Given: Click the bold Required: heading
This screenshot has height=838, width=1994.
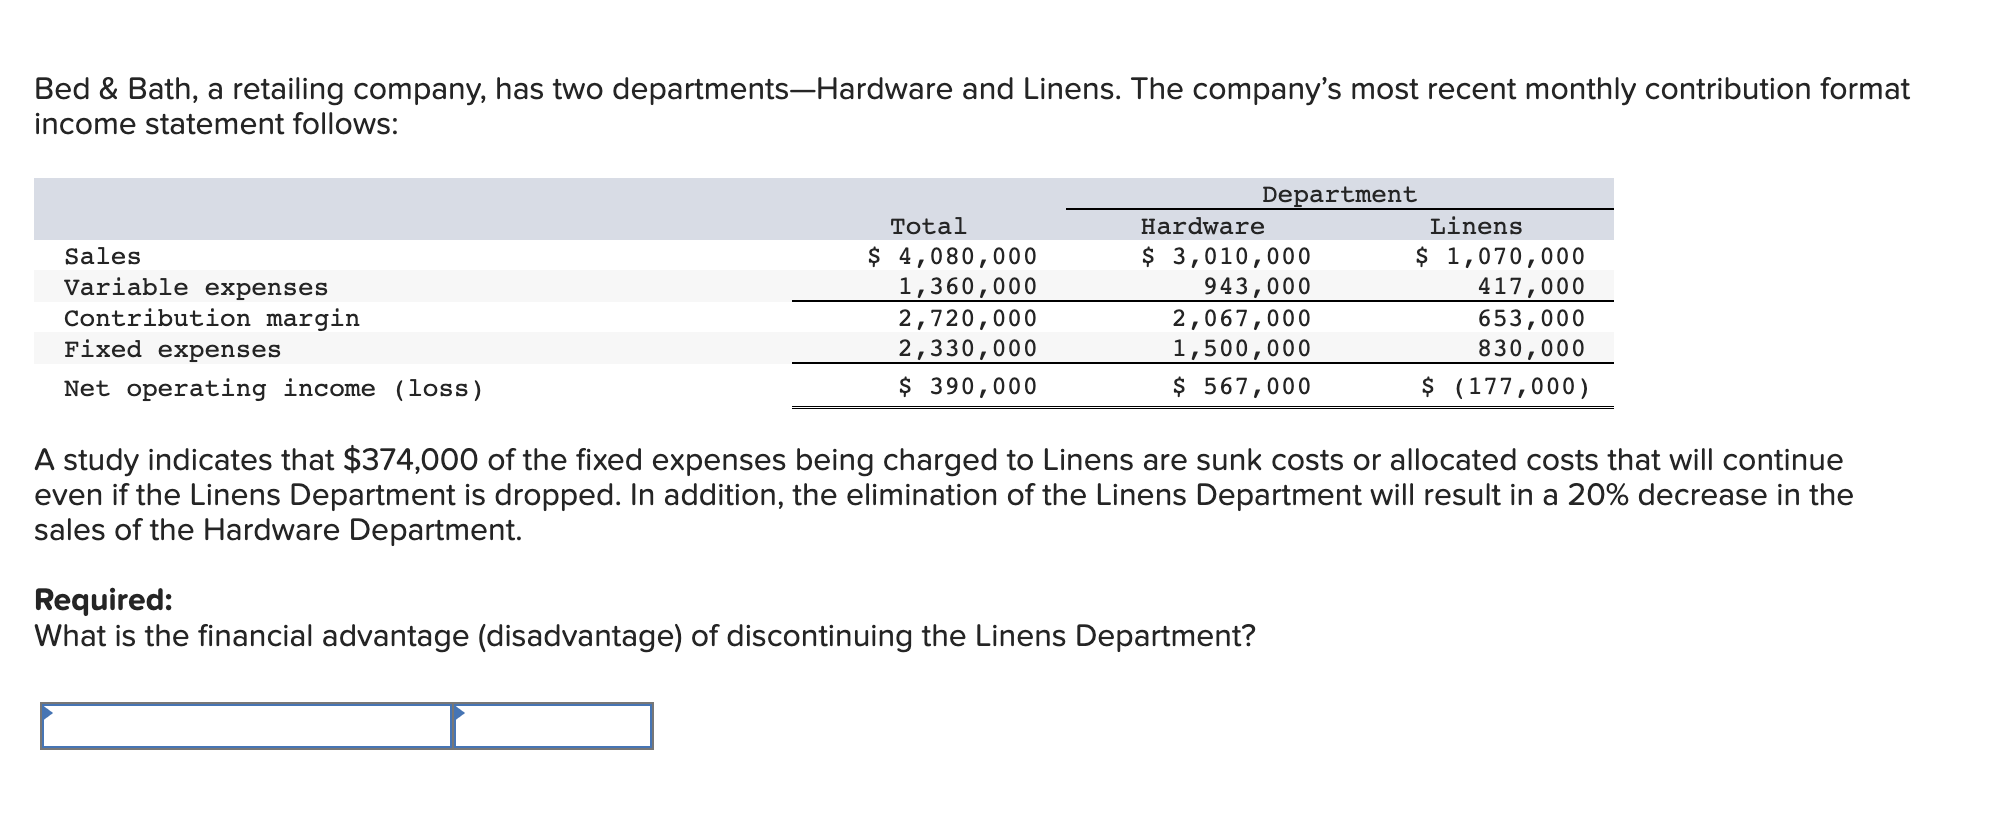Looking at the screenshot, I should [103, 600].
